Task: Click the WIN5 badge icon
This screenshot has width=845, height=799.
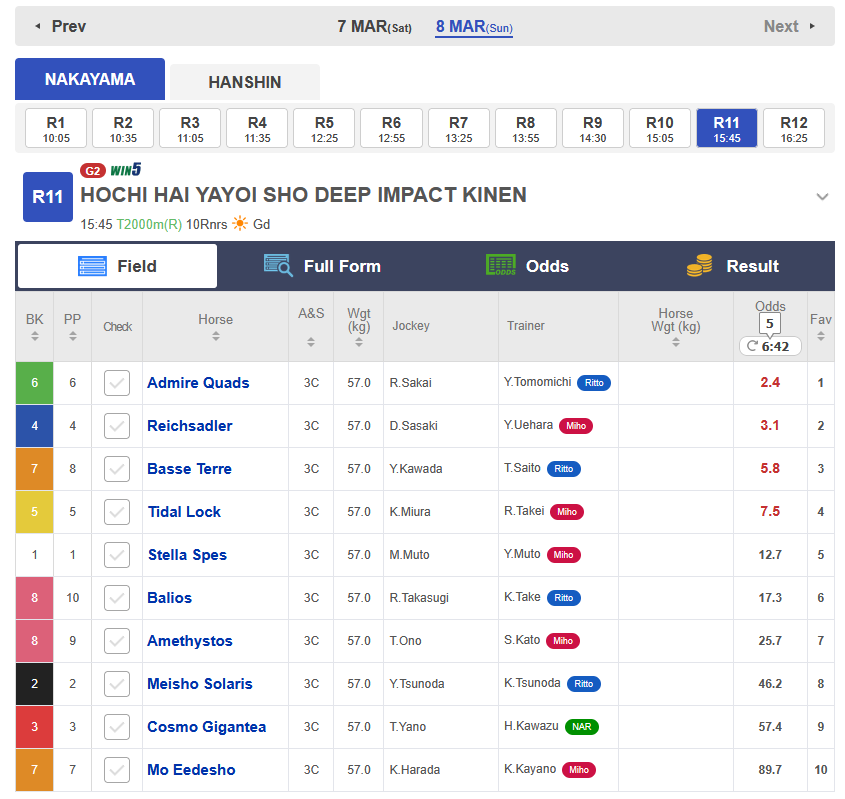Action: pos(126,170)
